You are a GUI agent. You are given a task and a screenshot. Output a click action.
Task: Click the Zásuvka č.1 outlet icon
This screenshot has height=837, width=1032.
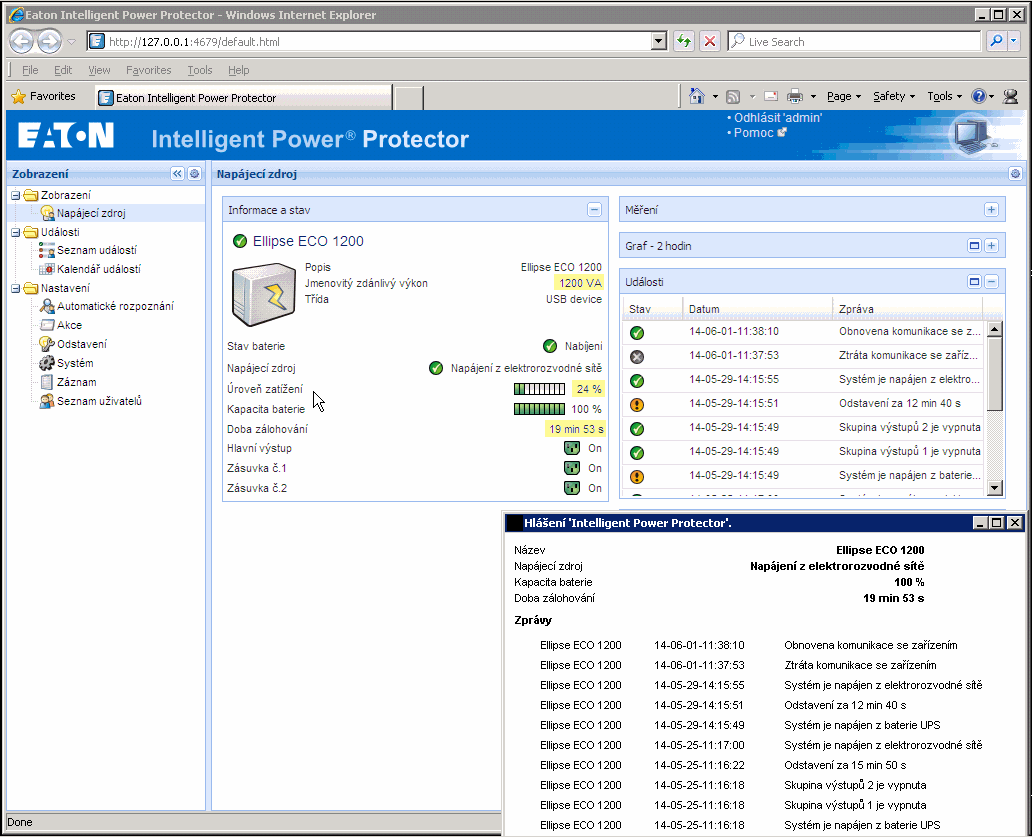[572, 468]
